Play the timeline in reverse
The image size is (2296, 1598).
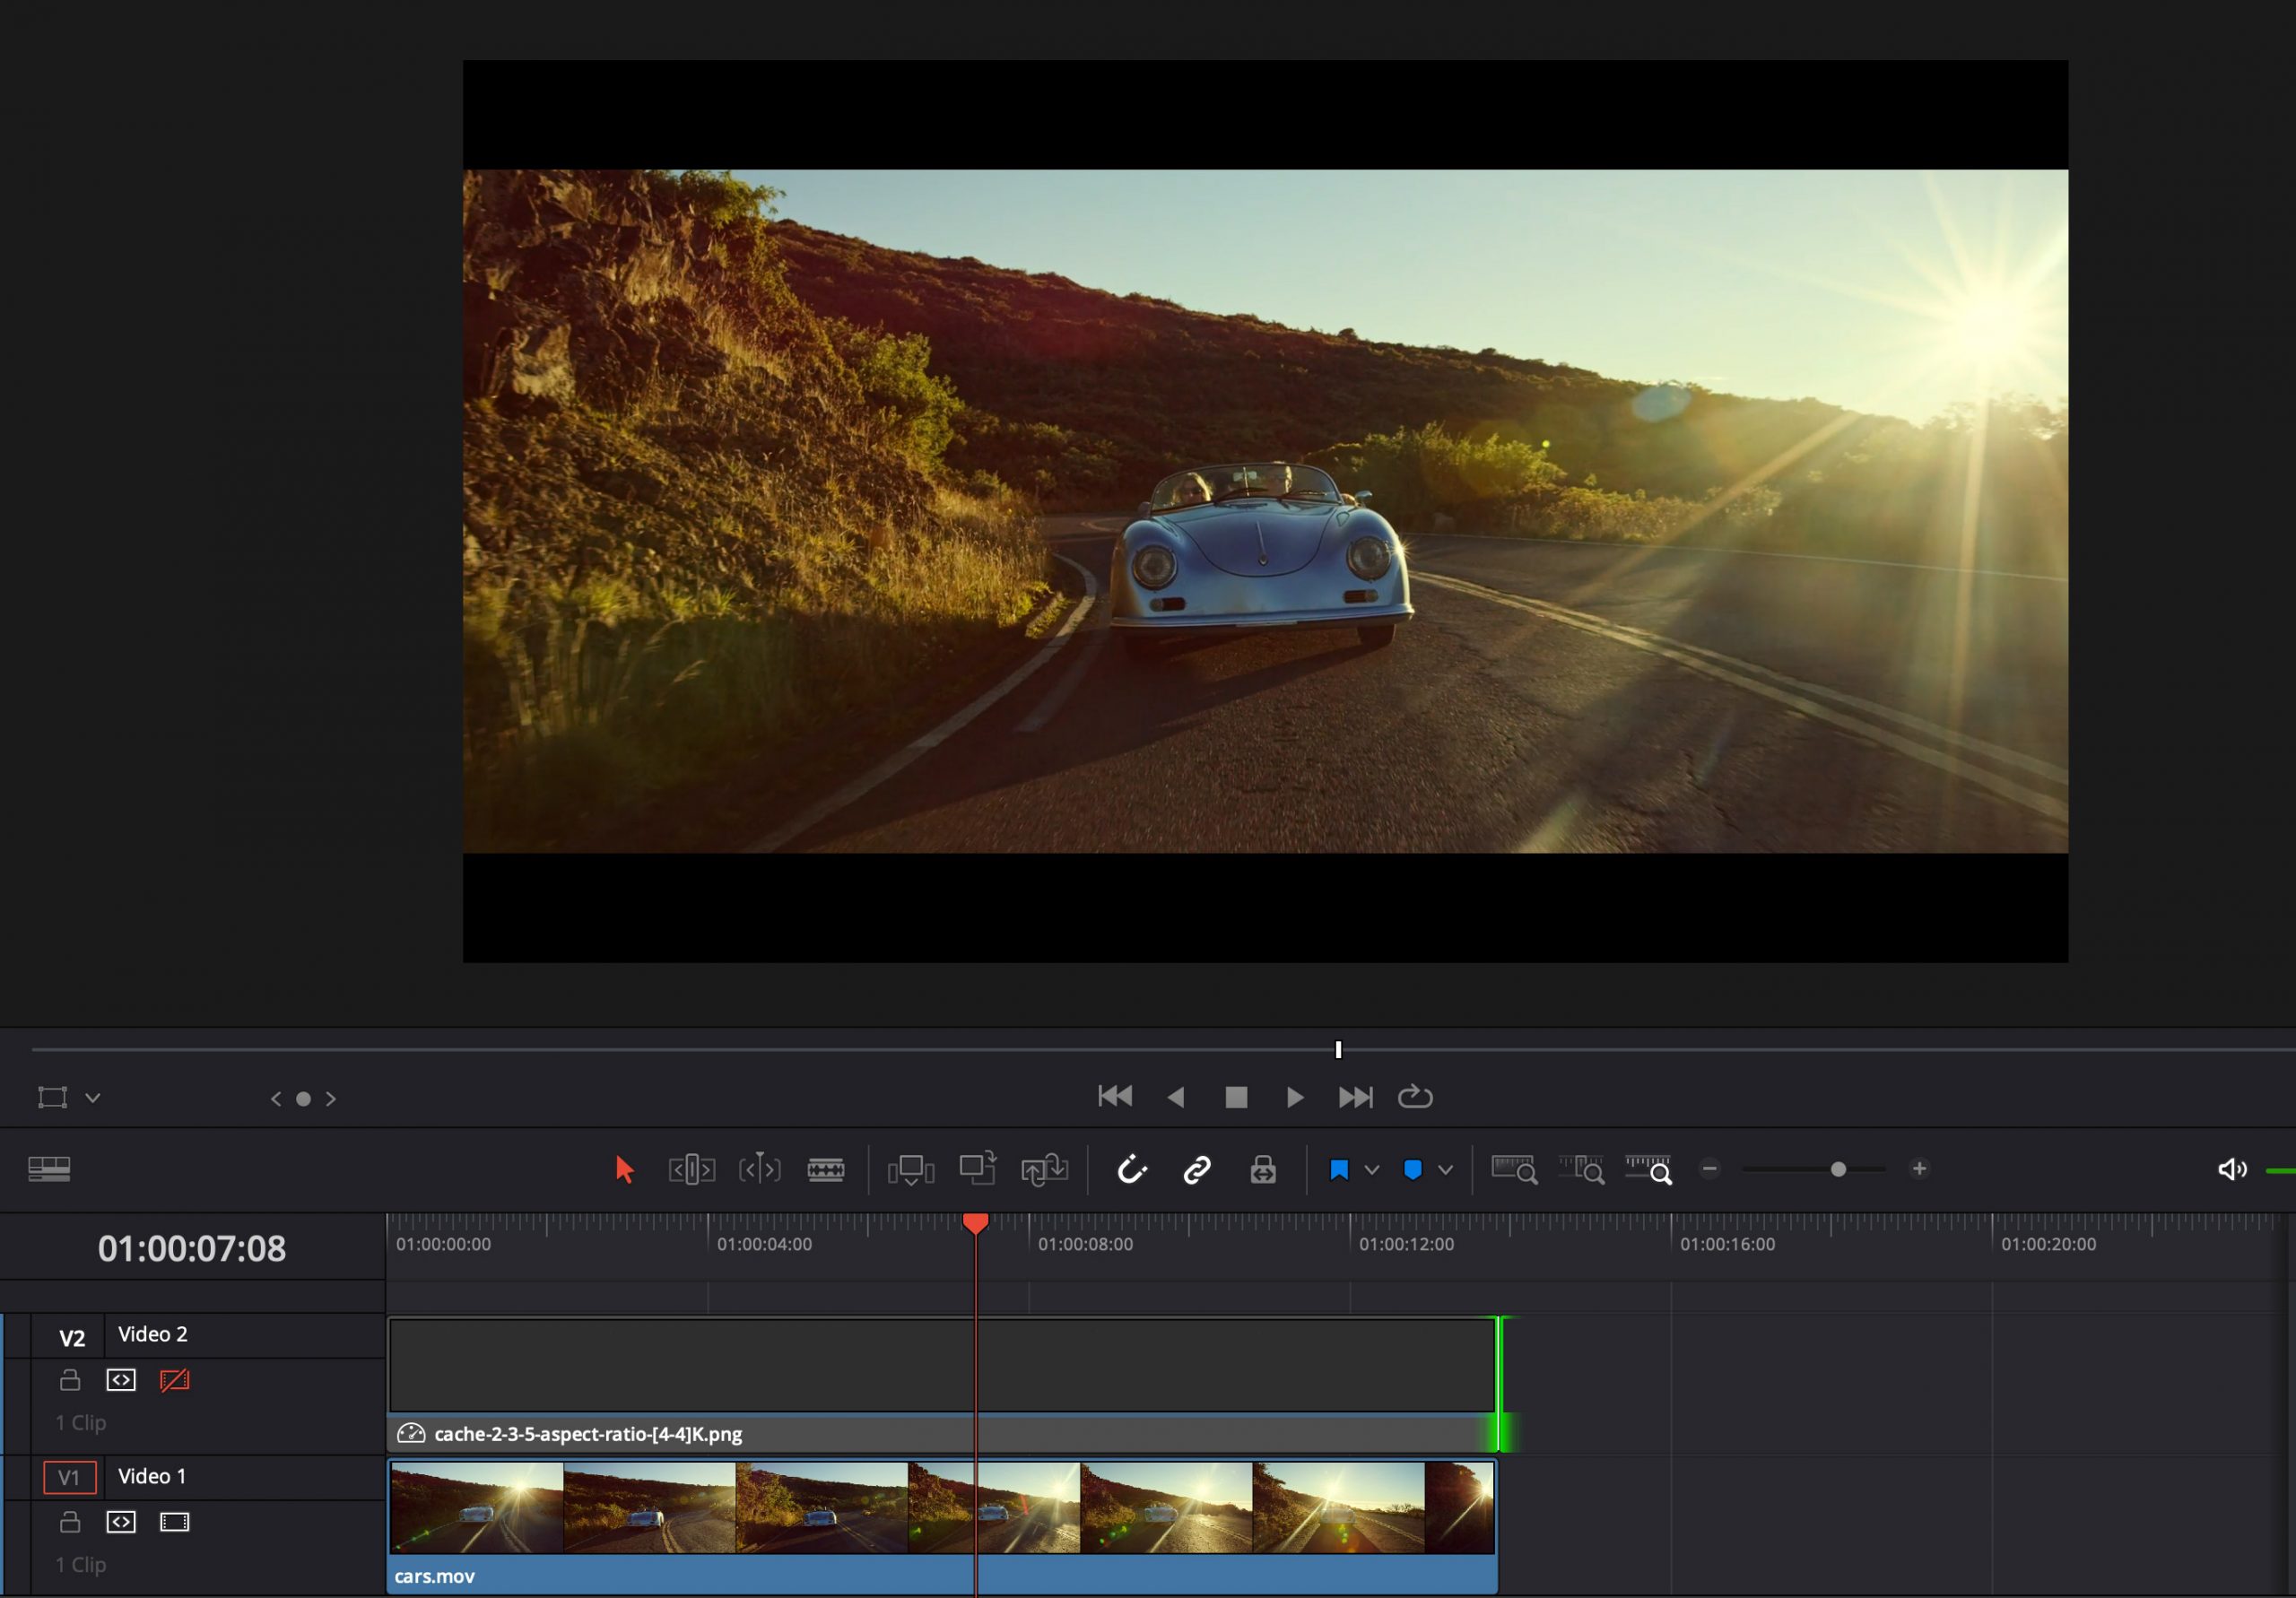pyautogui.click(x=1176, y=1097)
